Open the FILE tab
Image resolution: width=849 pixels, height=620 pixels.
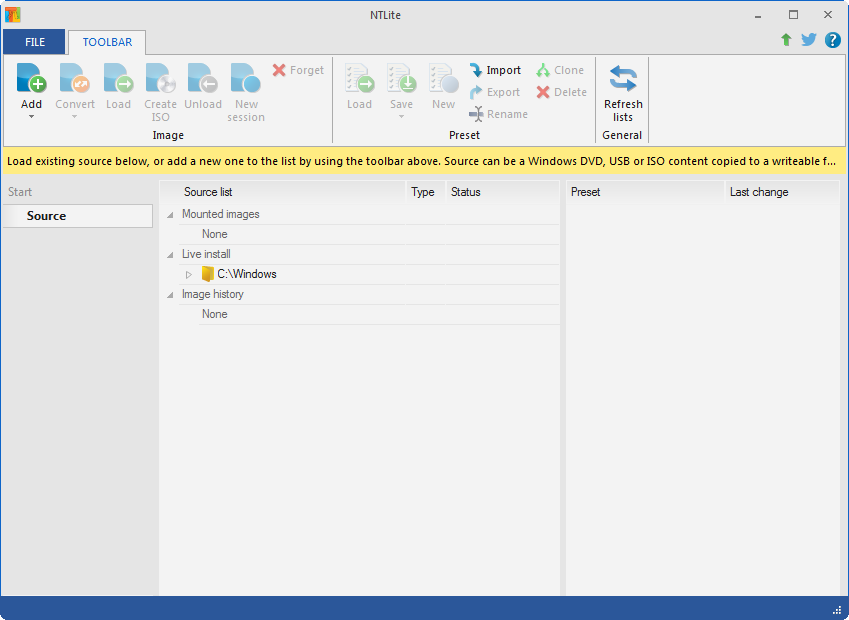[35, 42]
